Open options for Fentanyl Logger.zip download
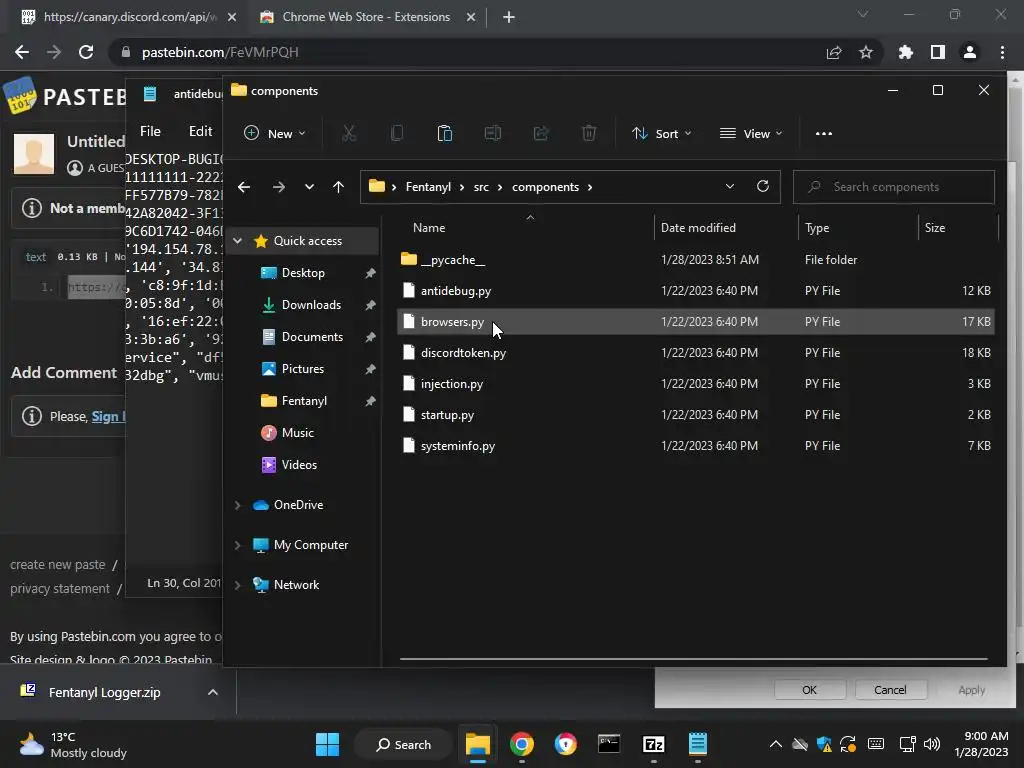1024x768 pixels. click(213, 692)
